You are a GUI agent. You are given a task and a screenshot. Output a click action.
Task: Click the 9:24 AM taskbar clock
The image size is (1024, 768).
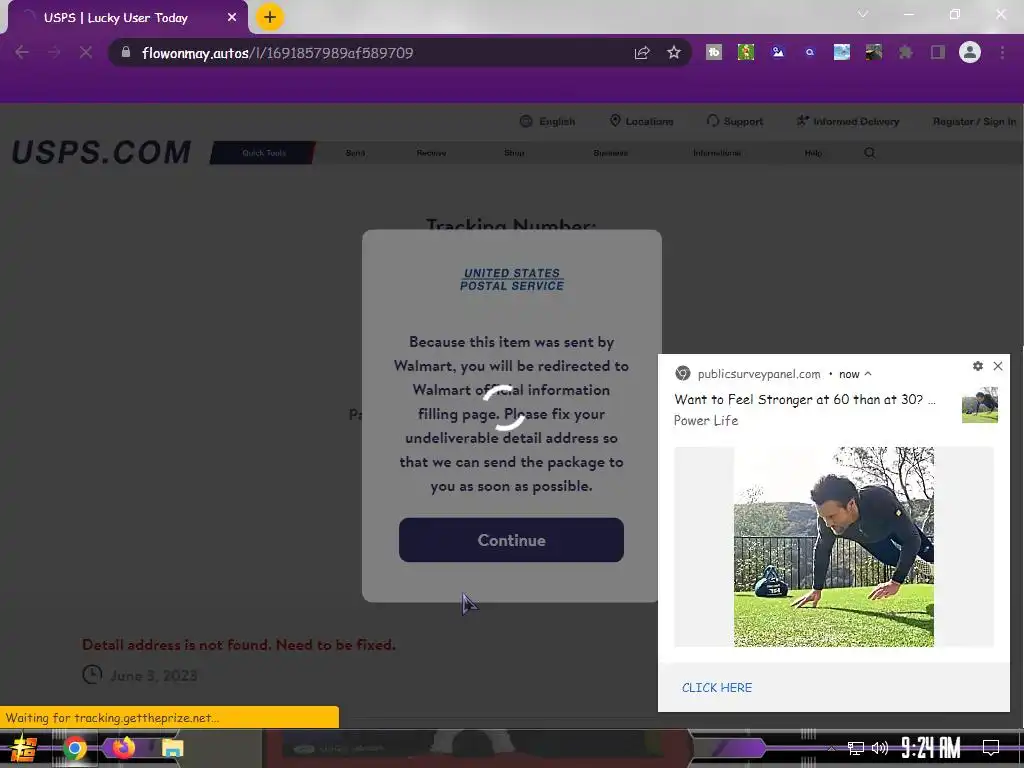tap(931, 748)
